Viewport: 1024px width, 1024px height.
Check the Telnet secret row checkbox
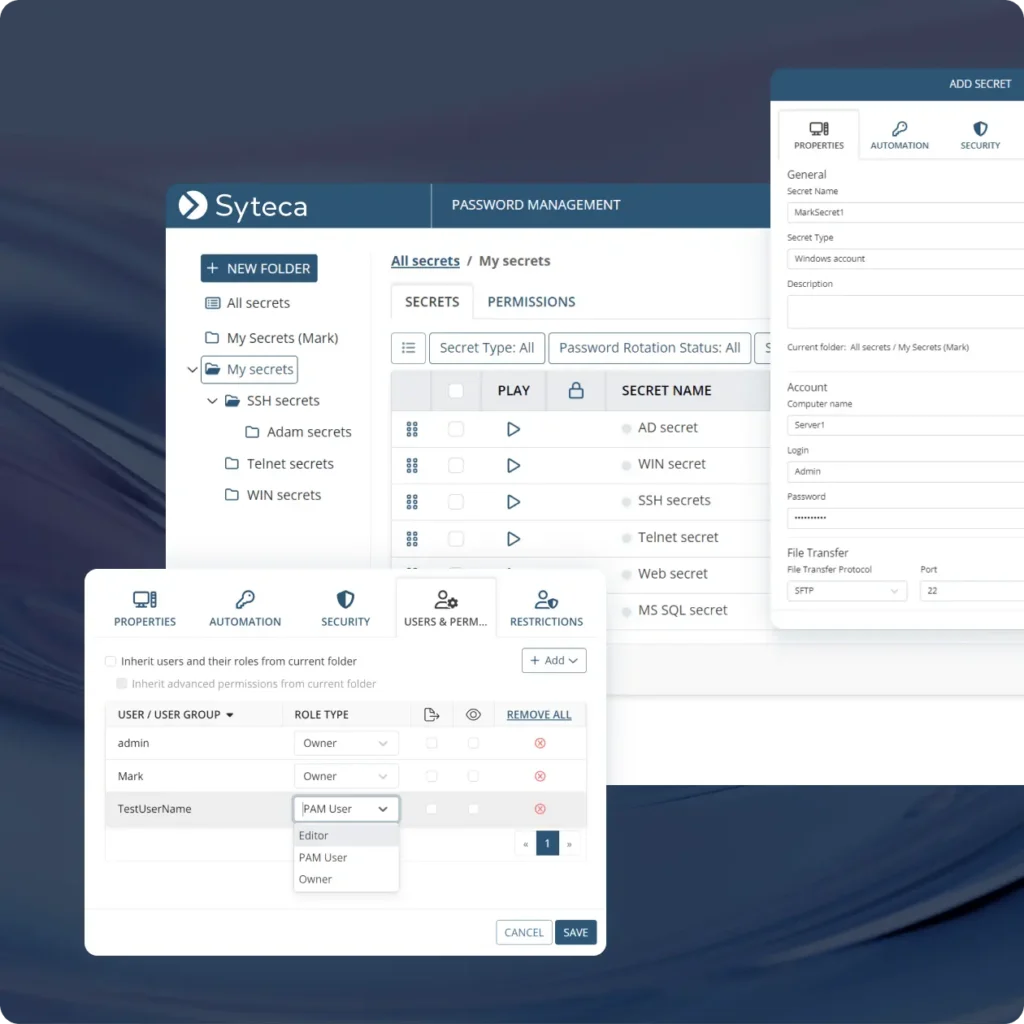point(456,539)
